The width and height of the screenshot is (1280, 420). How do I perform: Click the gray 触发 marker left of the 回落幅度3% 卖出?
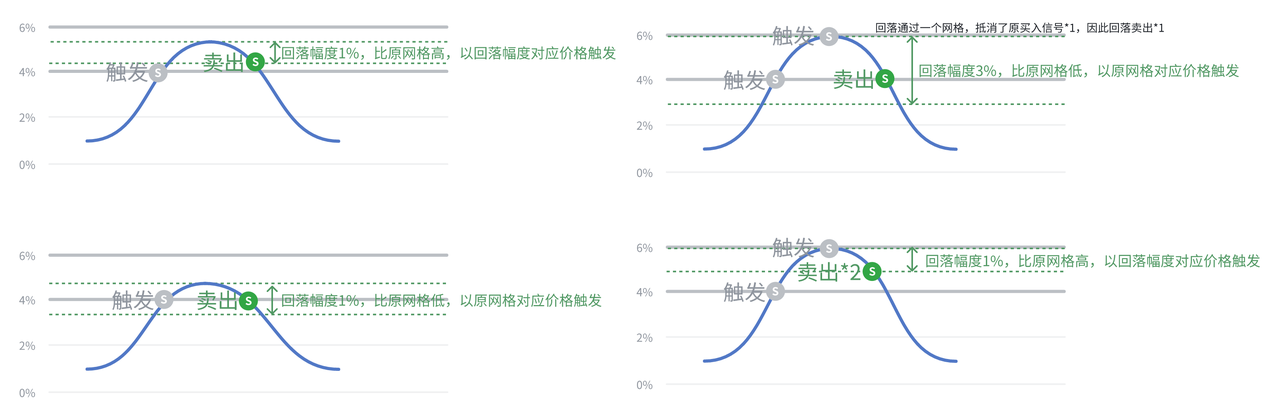(777, 79)
